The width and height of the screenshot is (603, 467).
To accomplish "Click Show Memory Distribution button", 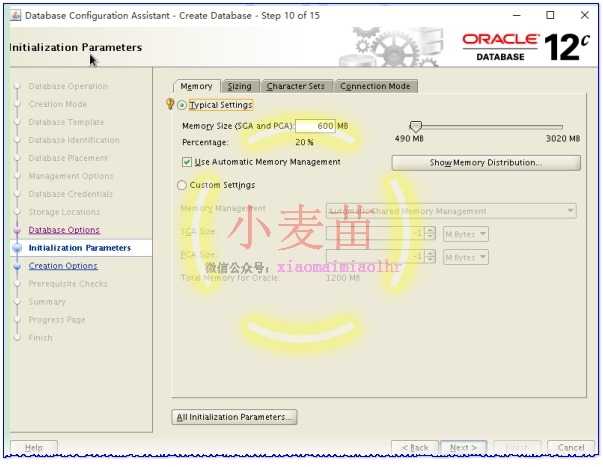I will pyautogui.click(x=486, y=163).
